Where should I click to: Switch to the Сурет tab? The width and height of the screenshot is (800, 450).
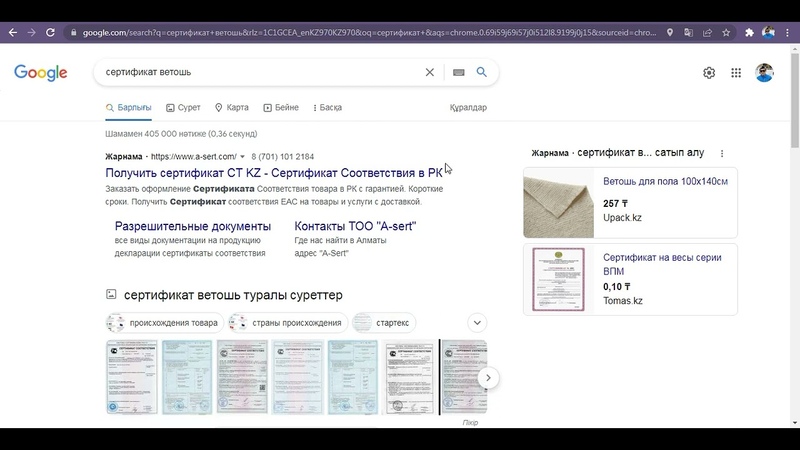click(x=183, y=108)
